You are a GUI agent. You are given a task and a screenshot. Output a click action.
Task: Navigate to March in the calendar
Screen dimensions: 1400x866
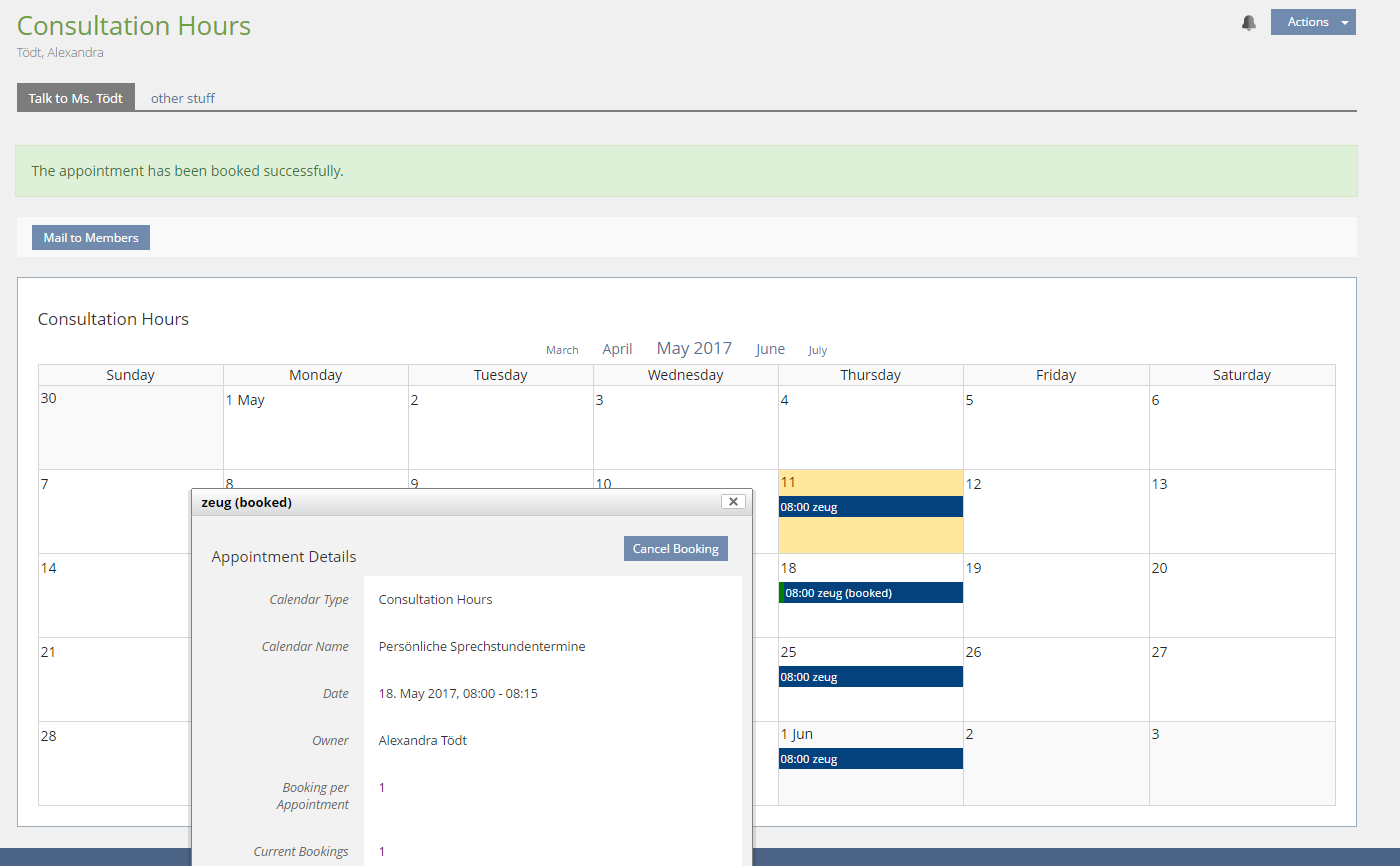click(562, 350)
